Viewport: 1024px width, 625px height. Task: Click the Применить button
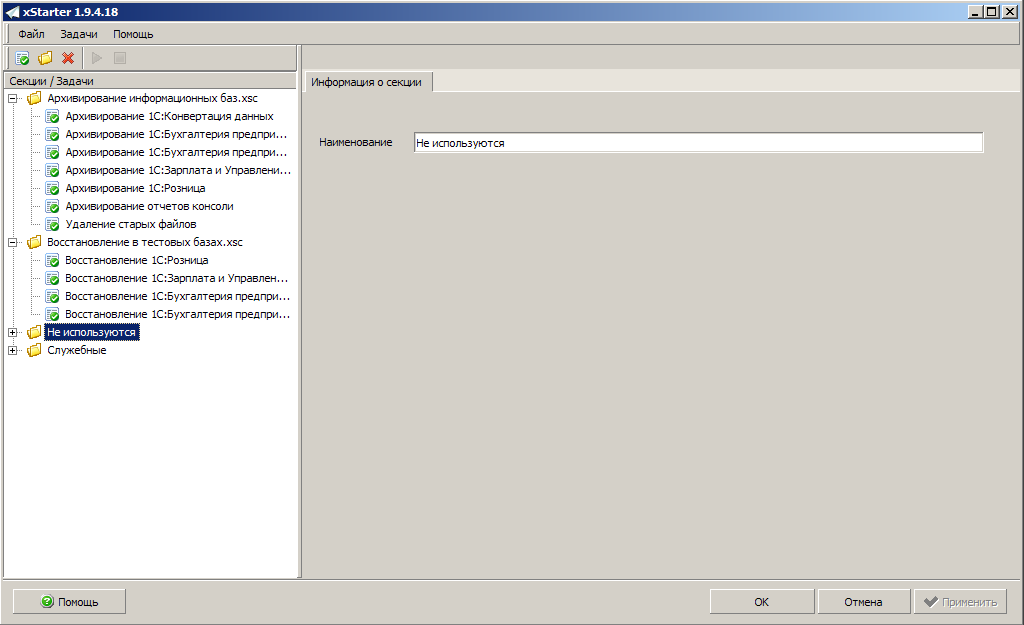(960, 601)
